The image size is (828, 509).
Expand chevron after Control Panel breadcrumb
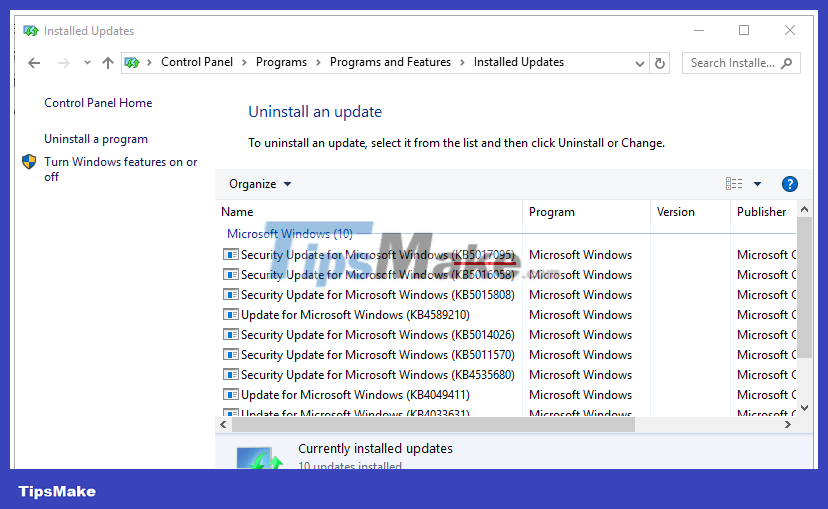tap(244, 63)
